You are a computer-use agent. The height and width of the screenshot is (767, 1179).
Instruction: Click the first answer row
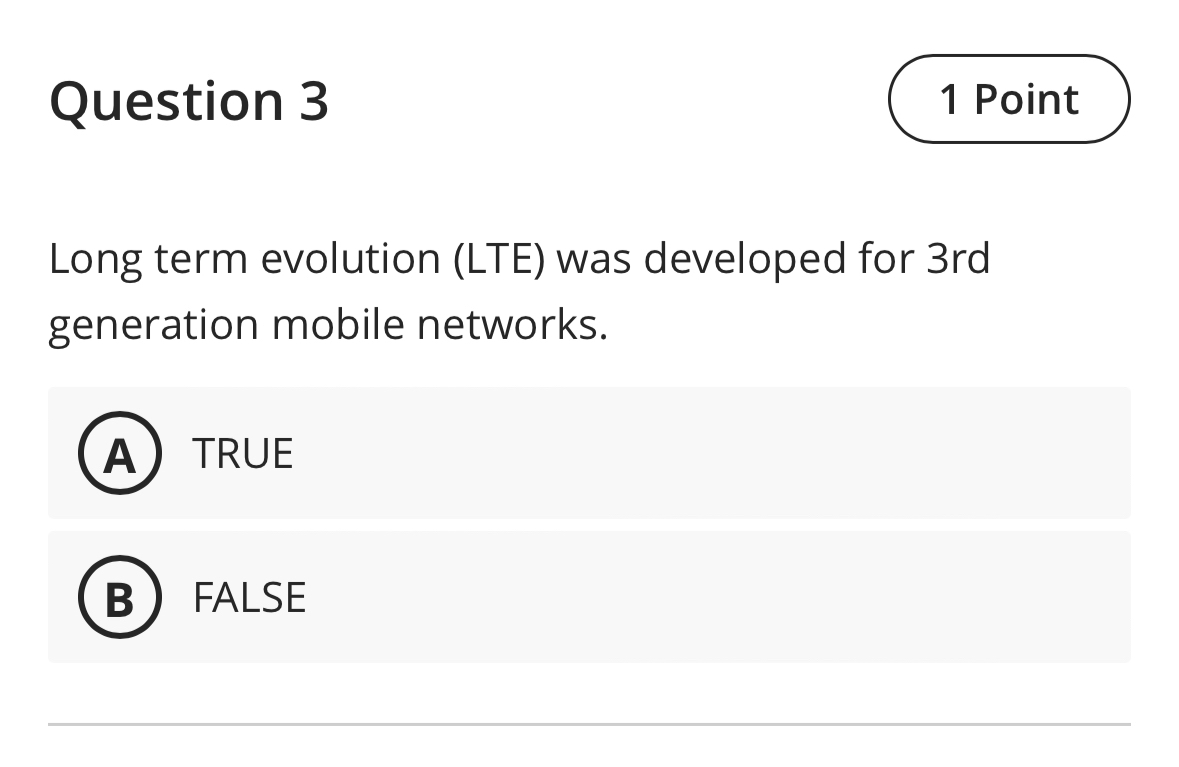pos(588,453)
